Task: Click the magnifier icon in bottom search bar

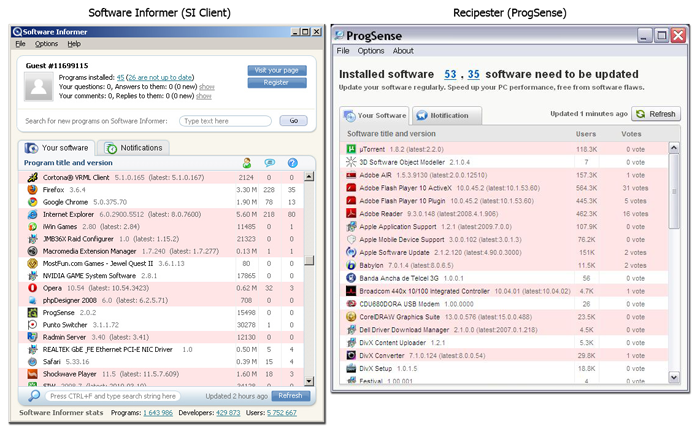Action: [x=35, y=396]
